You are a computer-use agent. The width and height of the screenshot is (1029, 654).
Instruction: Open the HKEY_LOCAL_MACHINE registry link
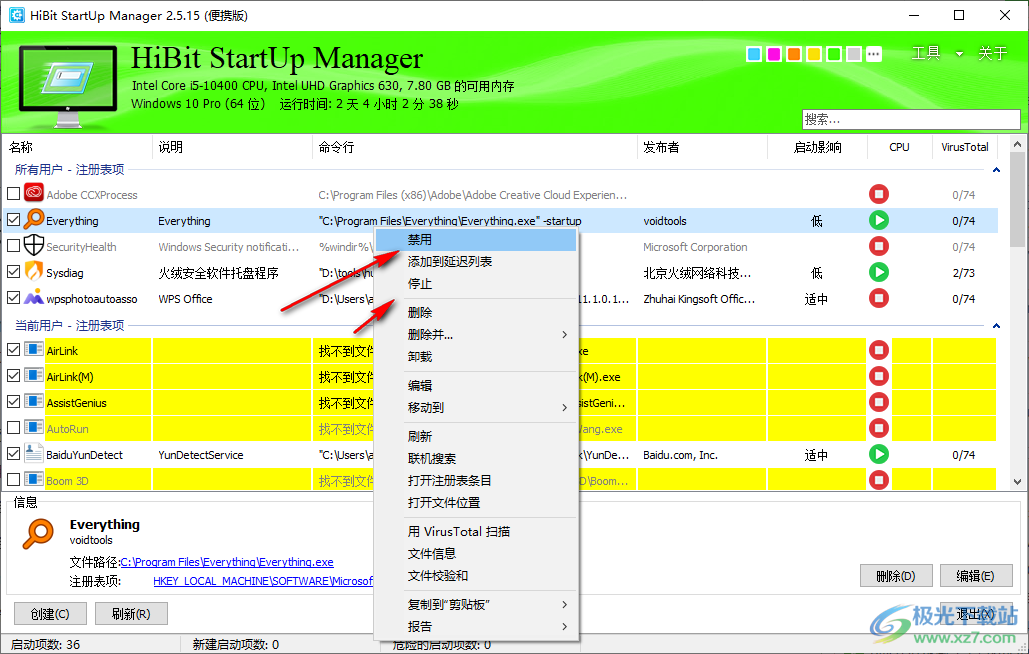point(263,581)
